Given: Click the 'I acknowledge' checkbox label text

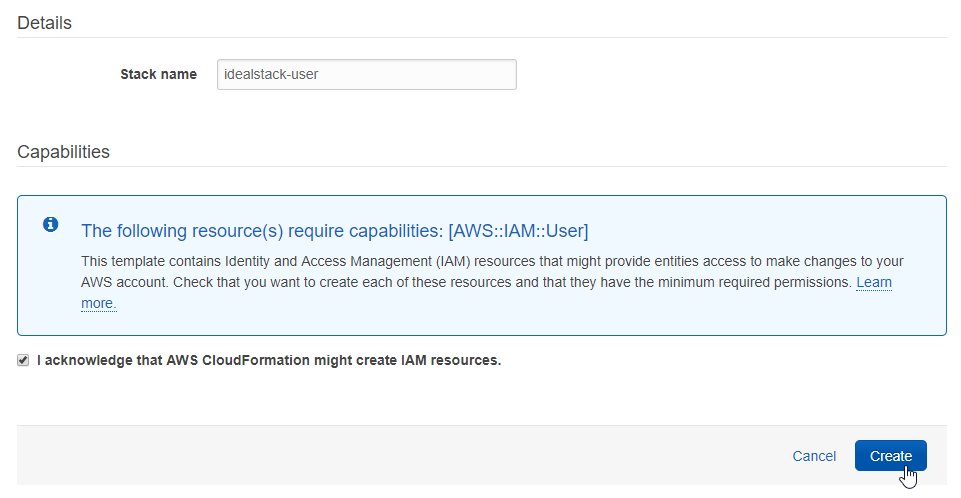Looking at the screenshot, I should [x=268, y=360].
